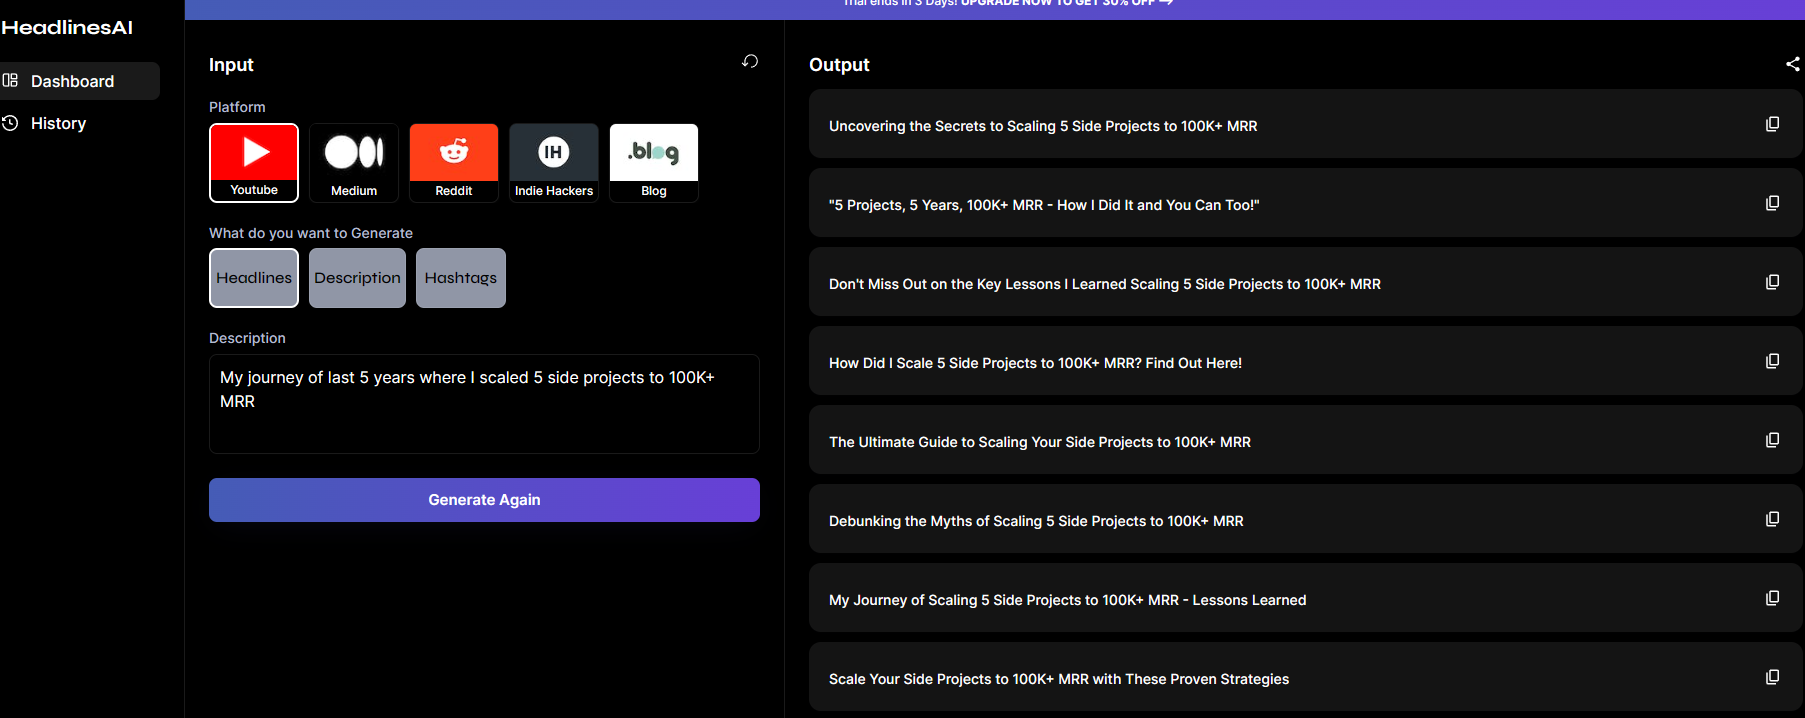Toggle Hashtags generation option
The height and width of the screenshot is (718, 1805).
click(x=461, y=278)
